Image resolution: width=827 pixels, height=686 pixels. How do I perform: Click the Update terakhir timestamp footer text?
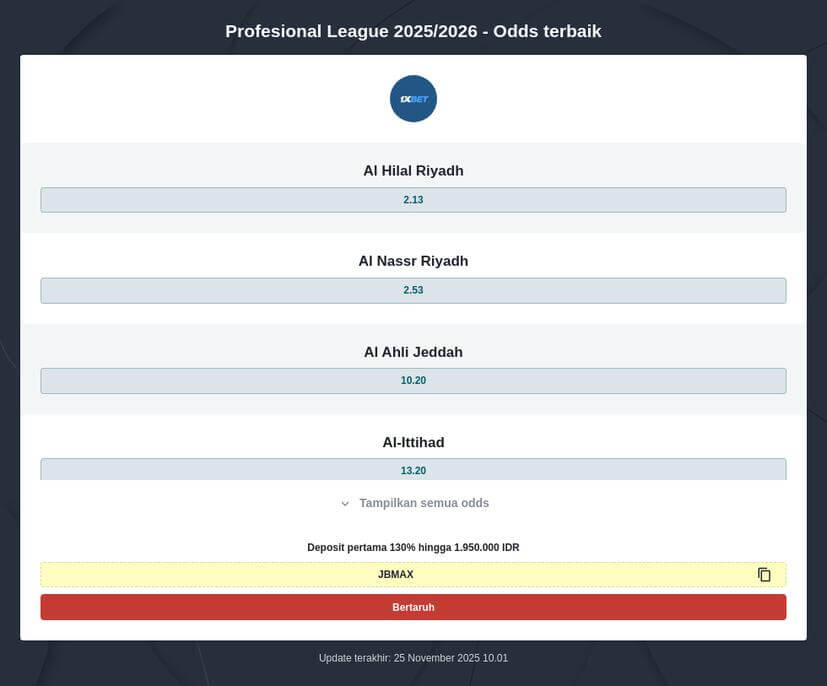413,657
